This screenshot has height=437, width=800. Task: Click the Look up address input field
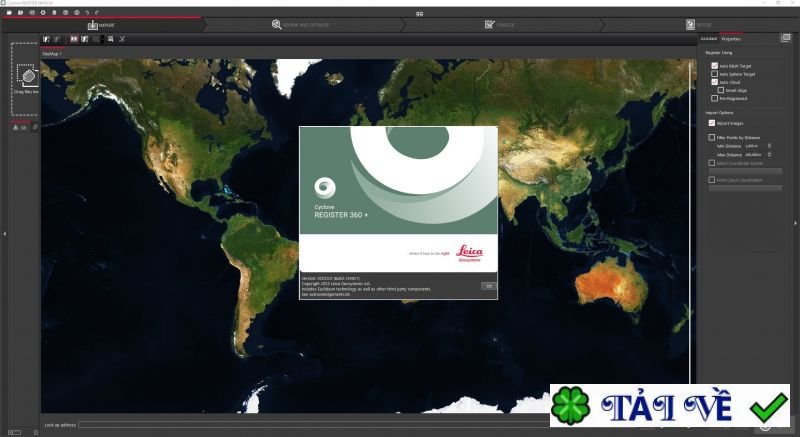(312, 424)
